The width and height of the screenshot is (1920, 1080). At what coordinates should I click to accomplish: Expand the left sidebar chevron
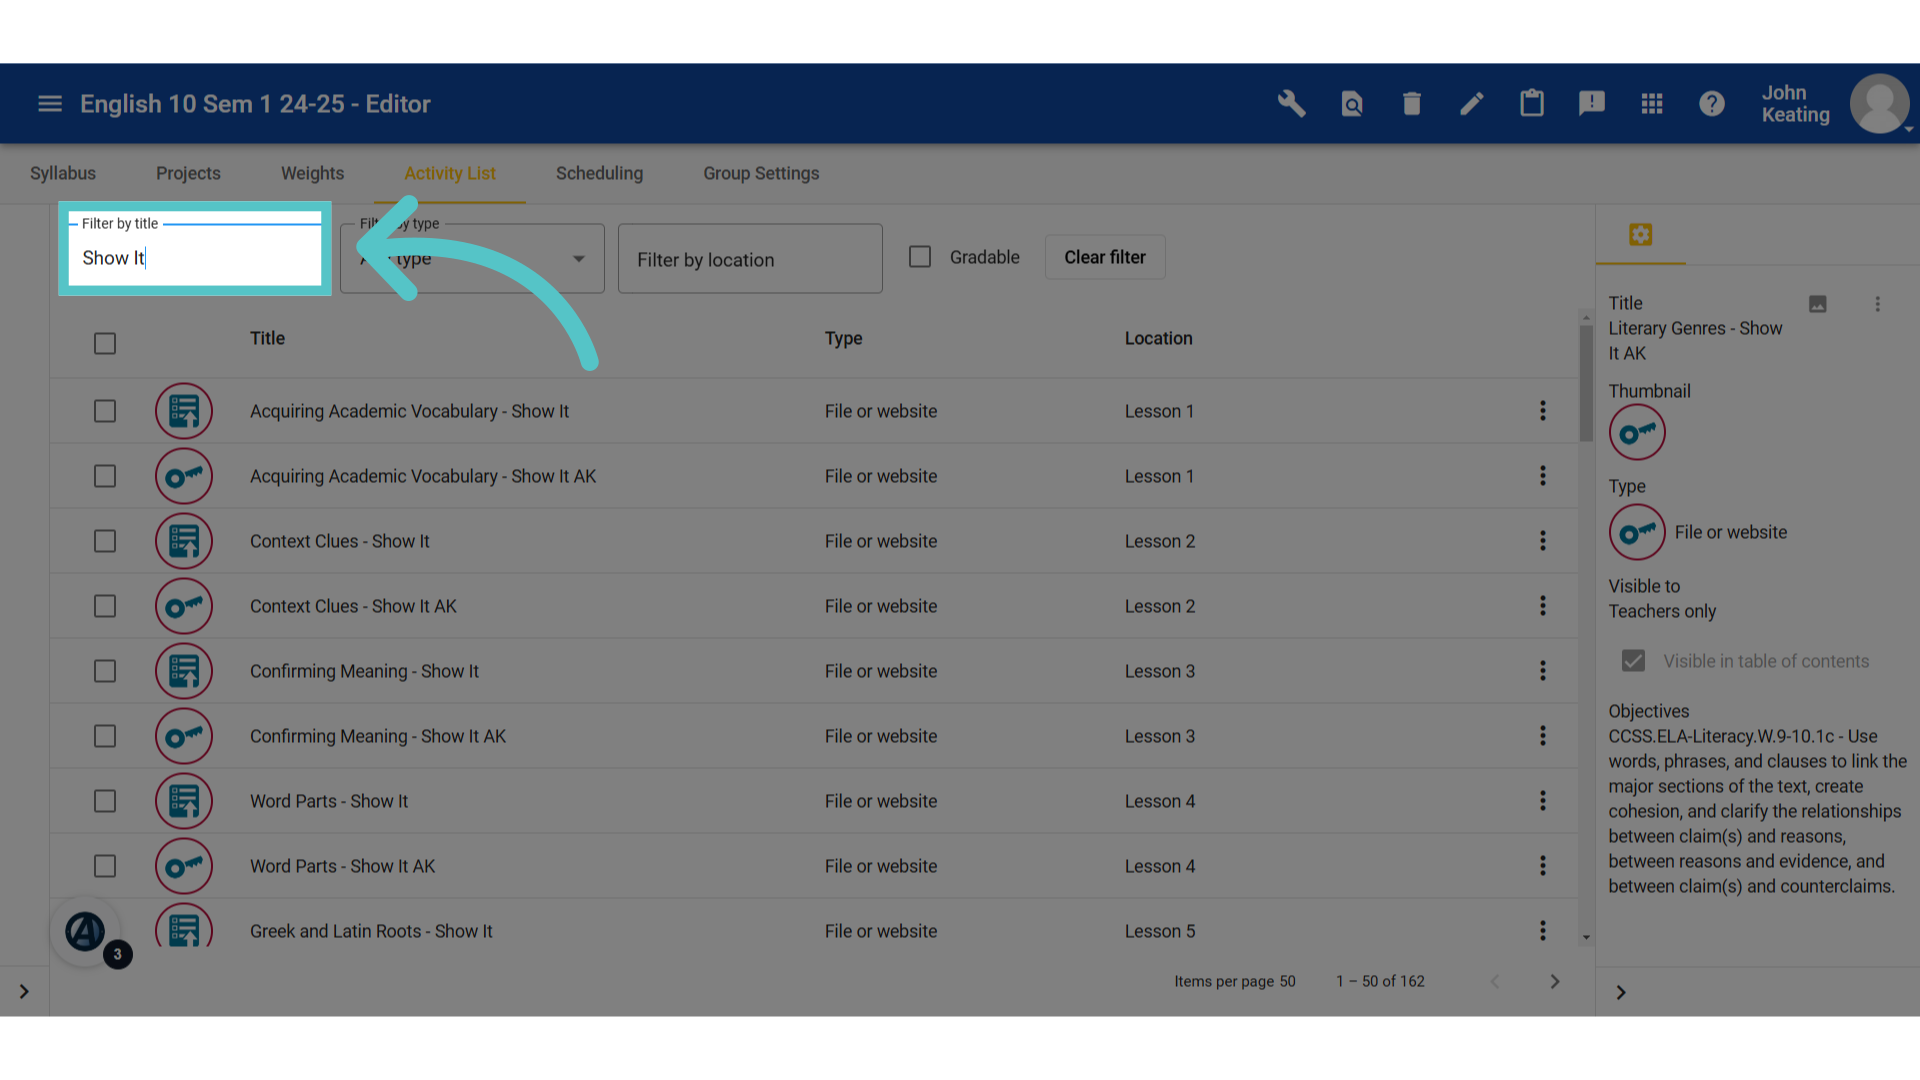(x=24, y=992)
